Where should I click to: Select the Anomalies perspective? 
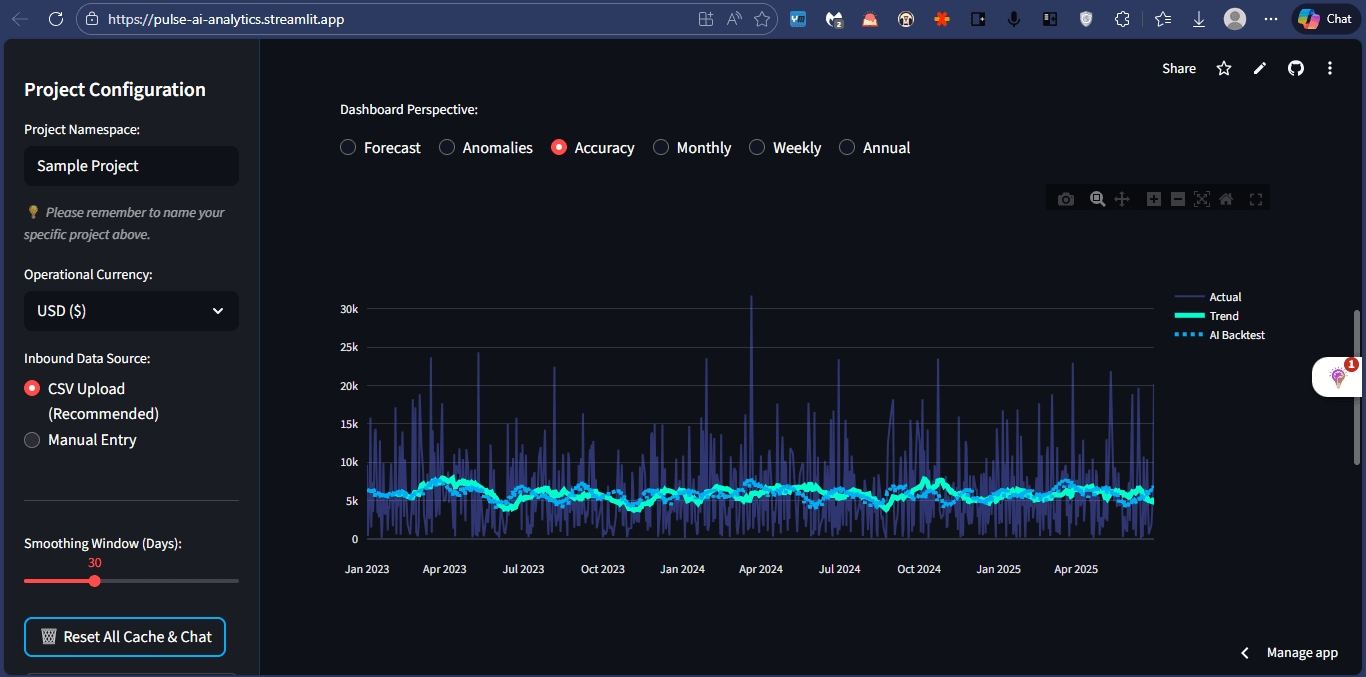click(486, 147)
